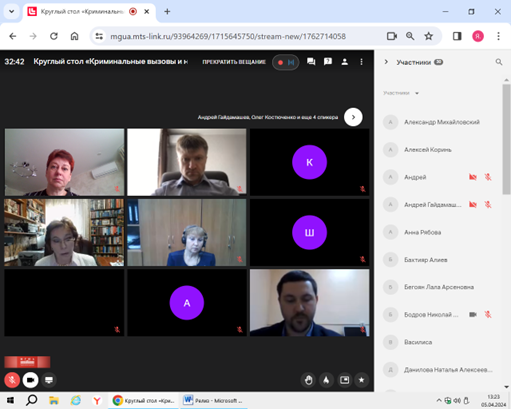Viewport: 511px width, 409px height.
Task: Toggle the recording indicator button
Action: pos(286,62)
